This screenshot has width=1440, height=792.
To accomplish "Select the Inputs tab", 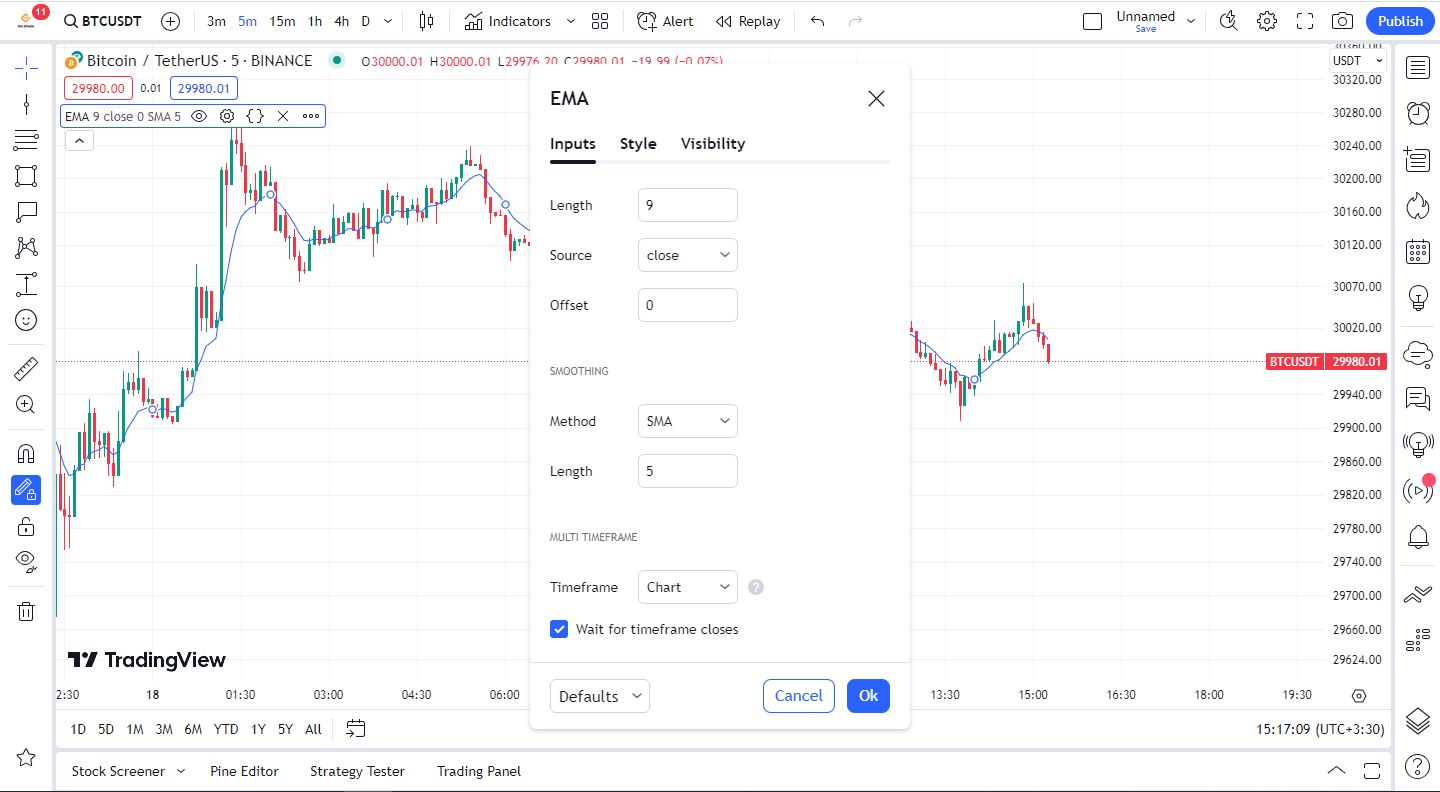I will point(573,144).
